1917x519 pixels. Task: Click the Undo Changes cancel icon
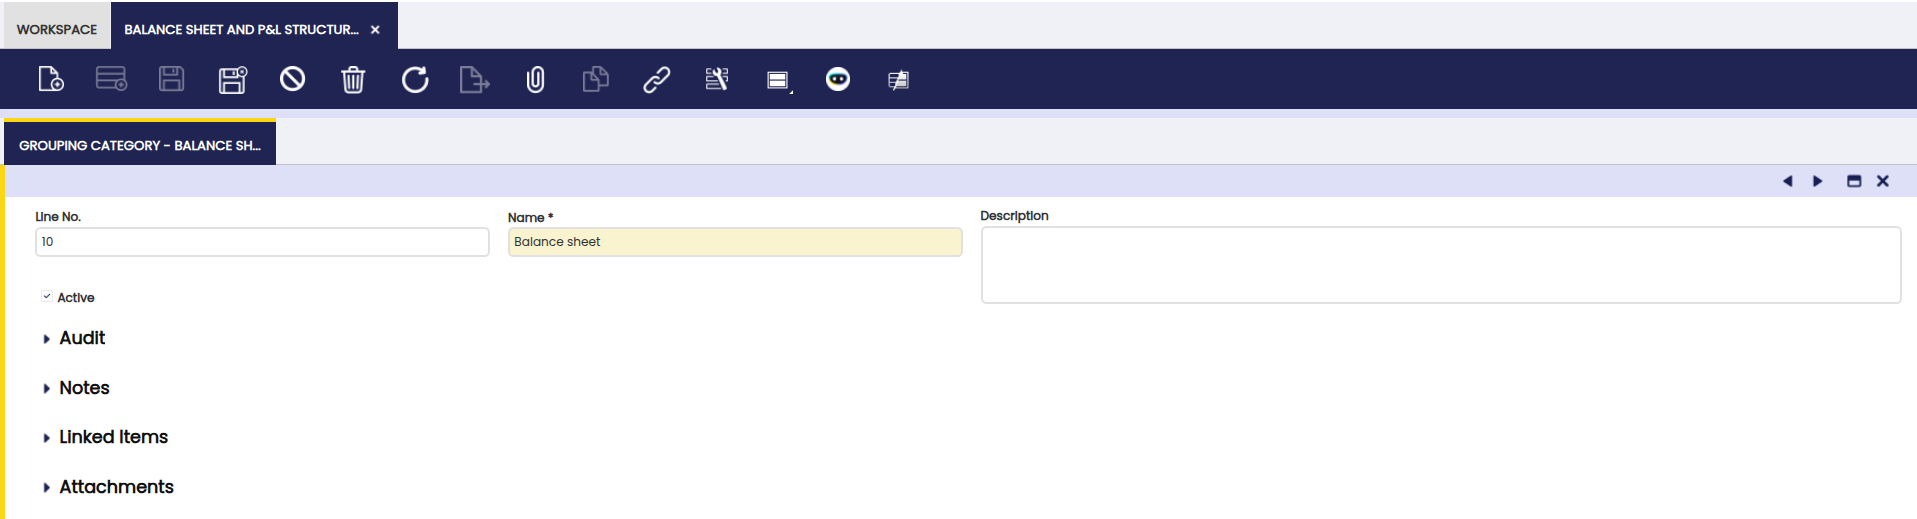(x=292, y=78)
